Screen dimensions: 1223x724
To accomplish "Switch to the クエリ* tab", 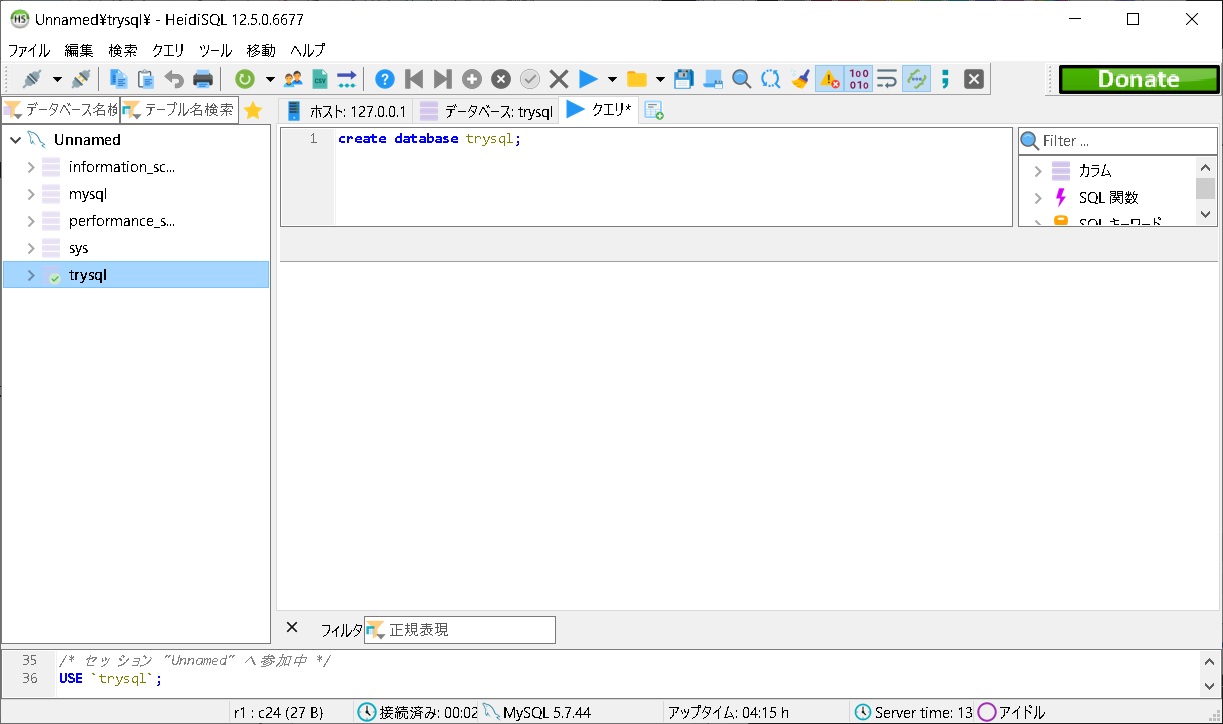I will click(x=599, y=110).
